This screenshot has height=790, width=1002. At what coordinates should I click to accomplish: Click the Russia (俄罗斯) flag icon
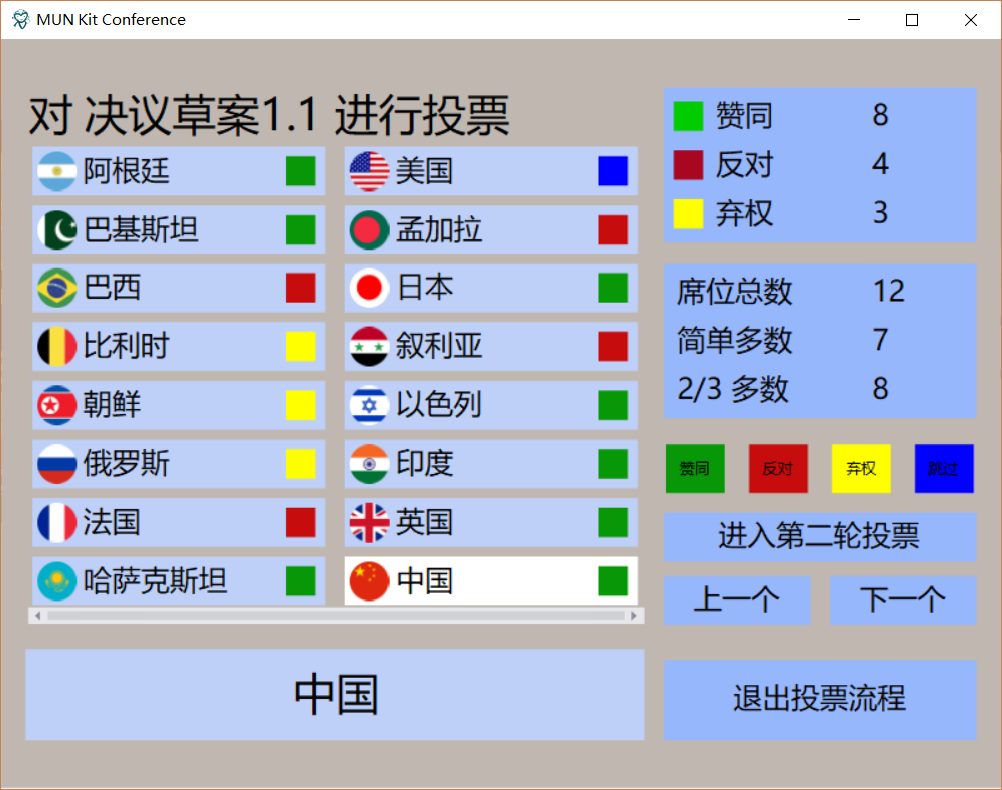pos(57,464)
